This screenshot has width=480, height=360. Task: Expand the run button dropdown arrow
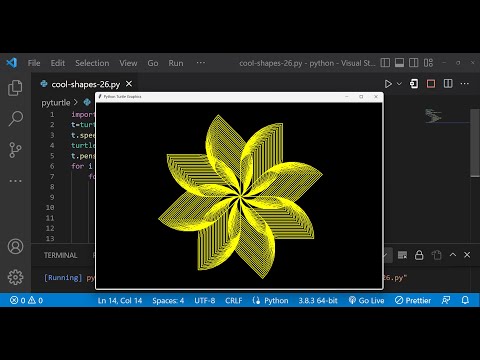(399, 84)
